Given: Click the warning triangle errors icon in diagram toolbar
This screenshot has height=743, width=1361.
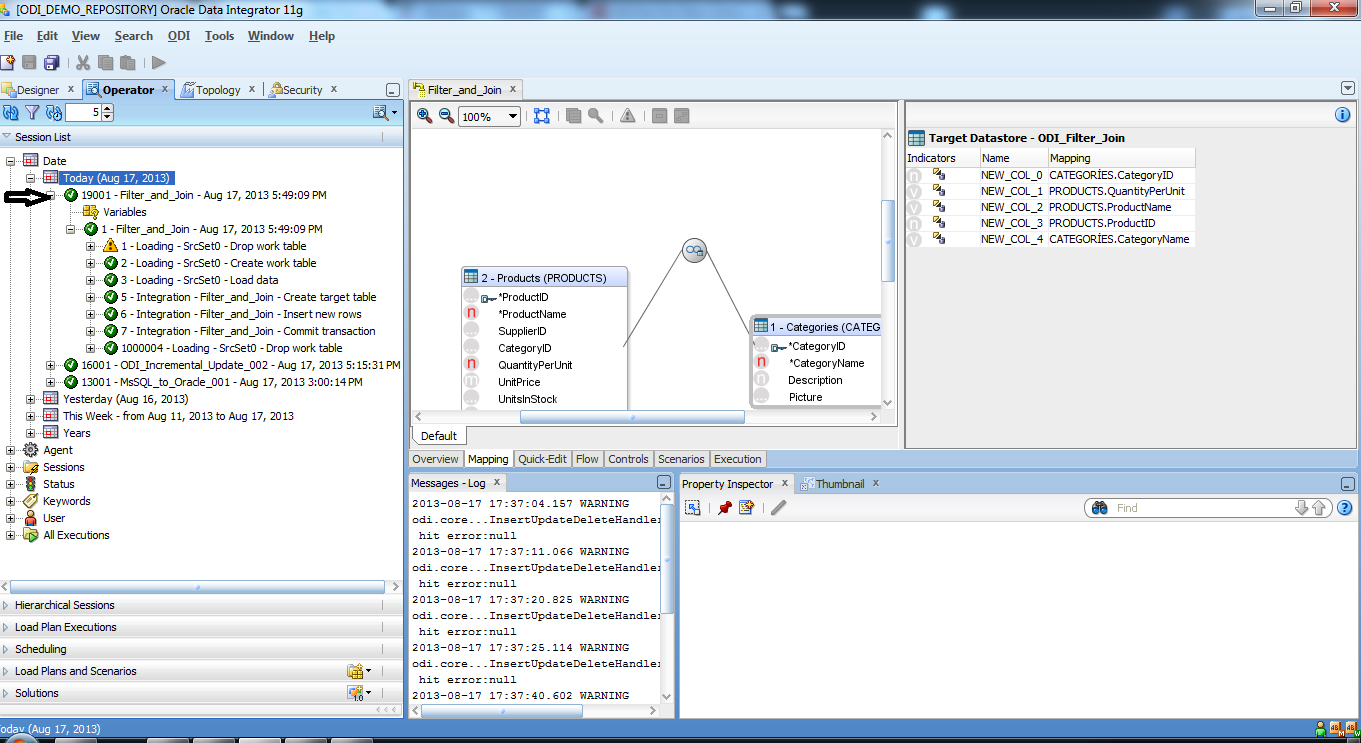Looking at the screenshot, I should (x=628, y=116).
